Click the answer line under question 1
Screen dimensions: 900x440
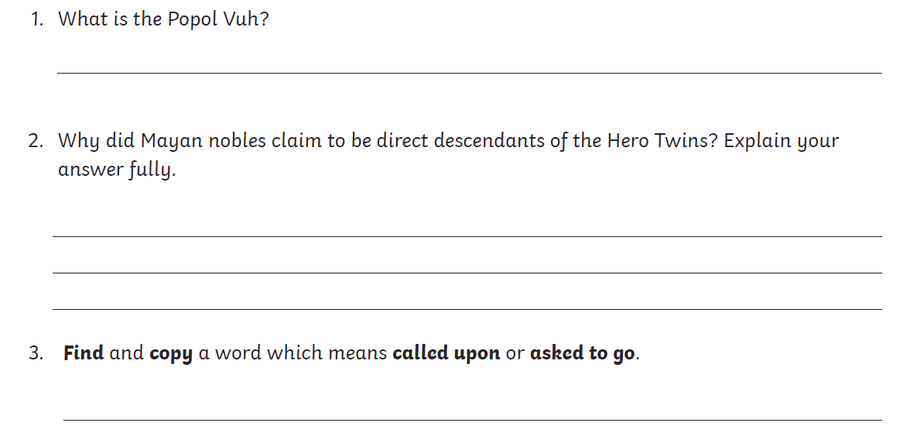469,73
